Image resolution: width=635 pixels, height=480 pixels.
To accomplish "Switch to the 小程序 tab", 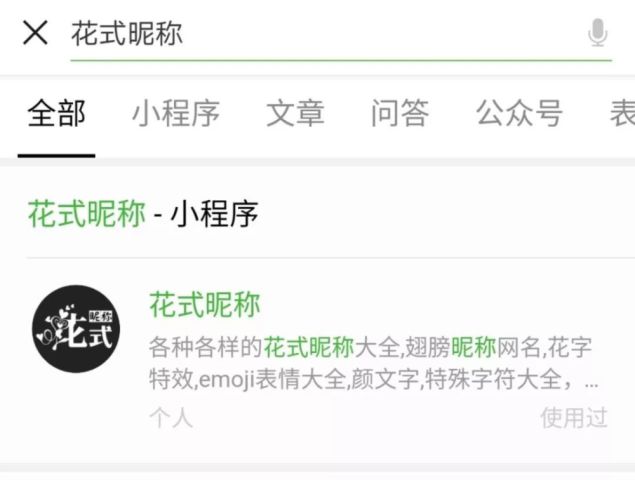I will tap(176, 114).
